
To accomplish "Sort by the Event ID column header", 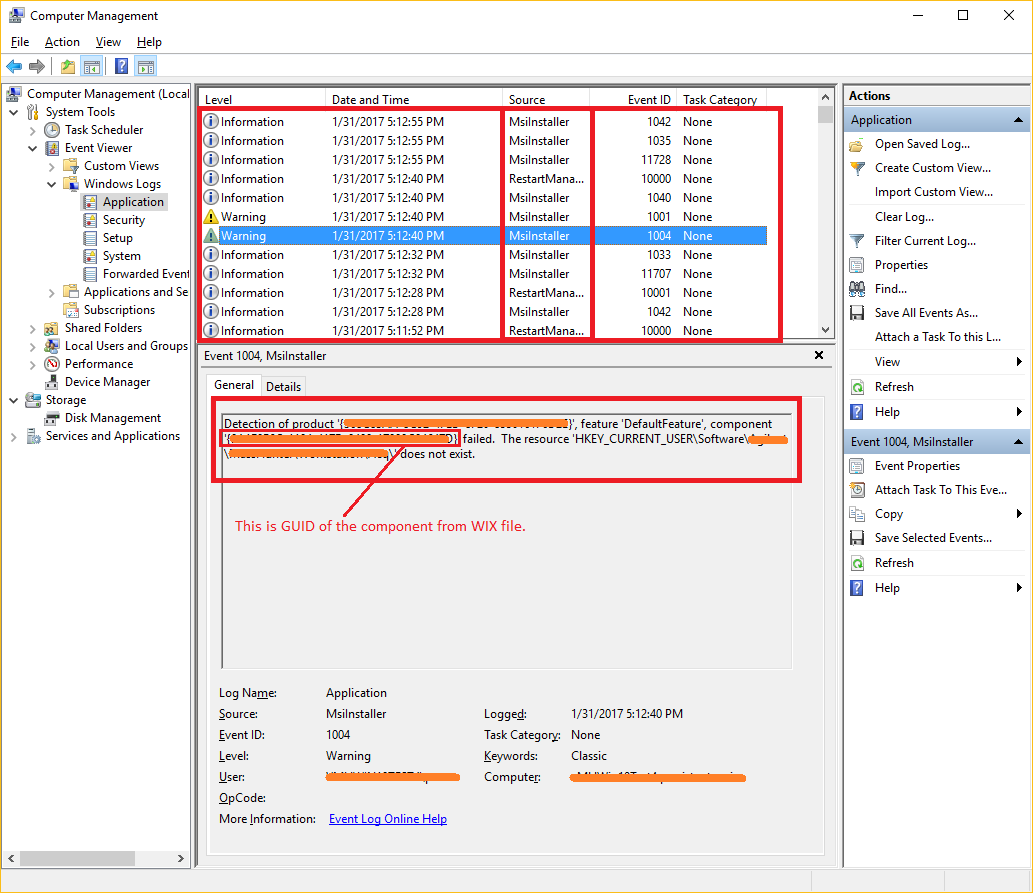I will tap(632, 100).
